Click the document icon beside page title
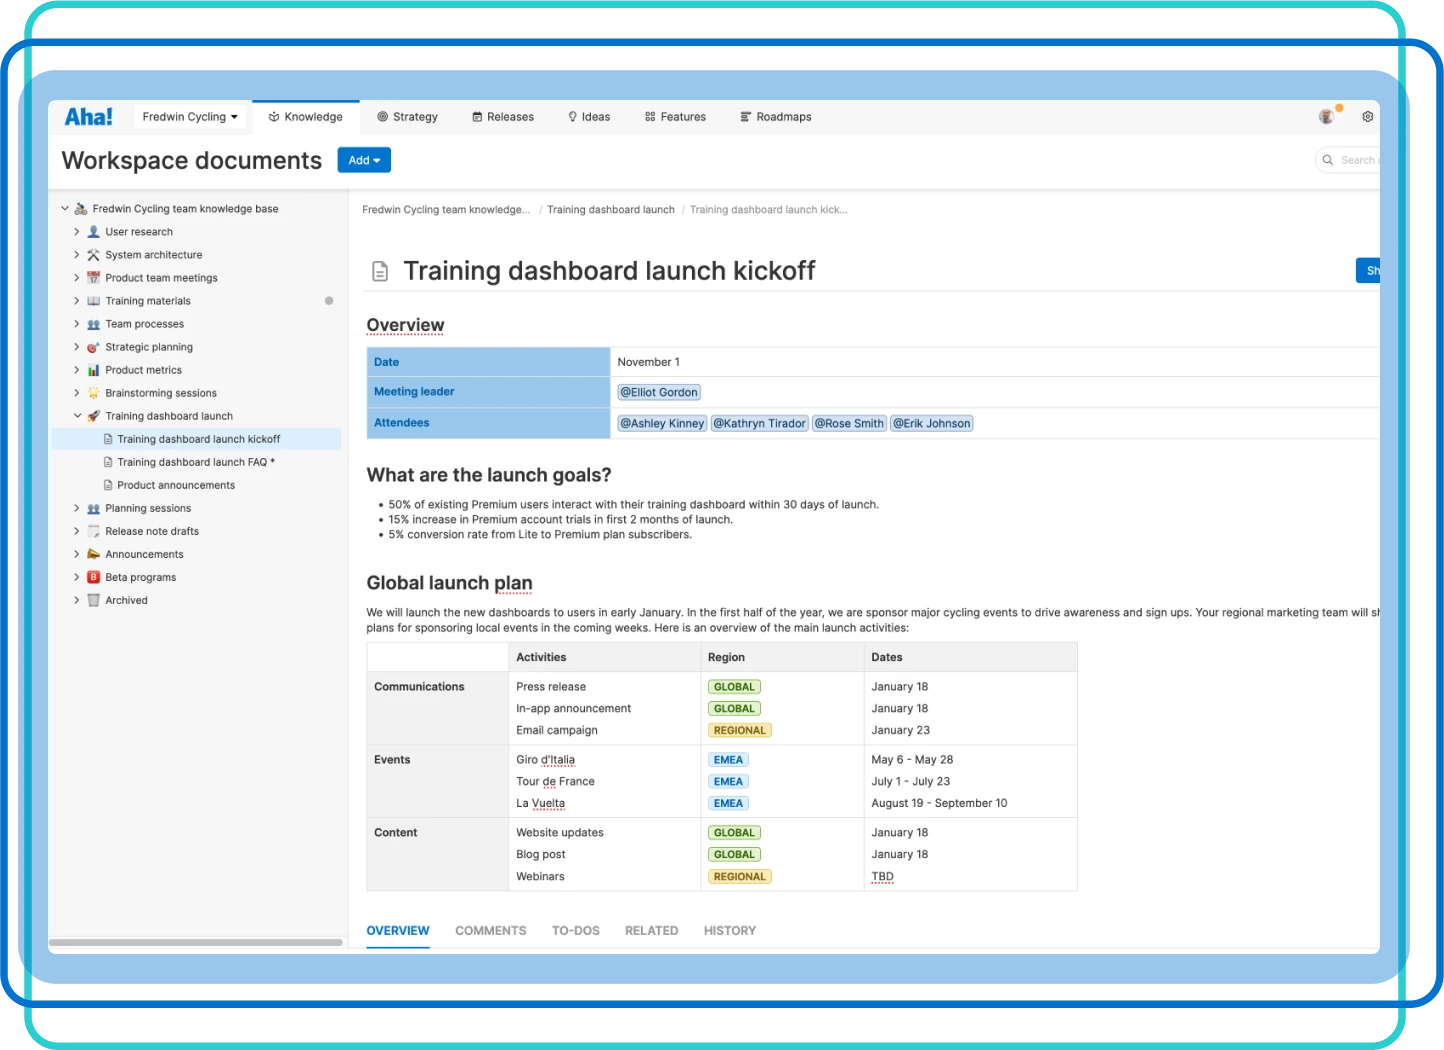The image size is (1444, 1050). (380, 271)
